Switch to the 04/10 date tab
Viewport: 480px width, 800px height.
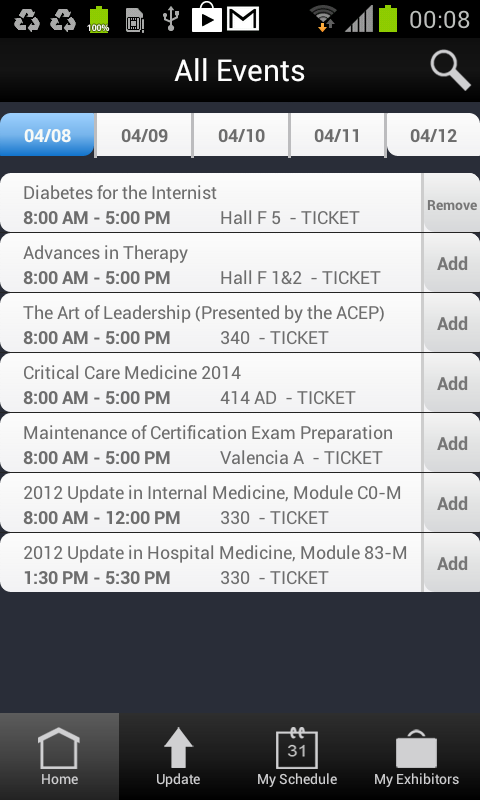coord(241,135)
